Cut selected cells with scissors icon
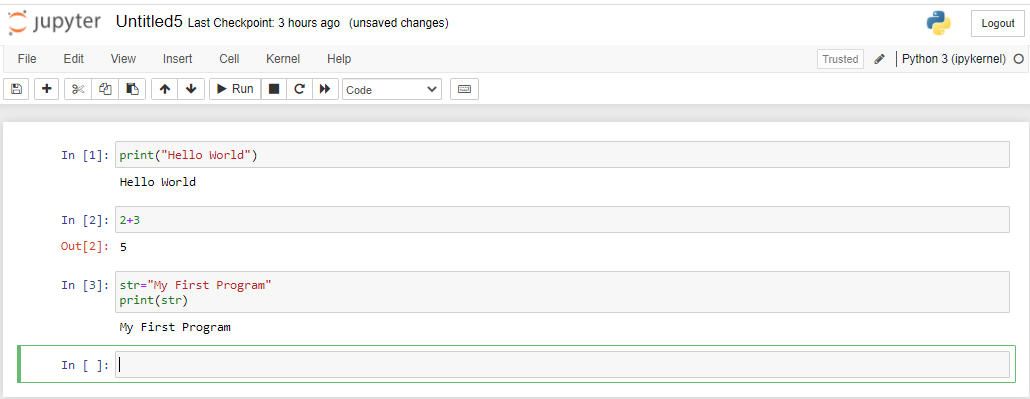Viewport: 1030px width, 399px height. [78, 89]
